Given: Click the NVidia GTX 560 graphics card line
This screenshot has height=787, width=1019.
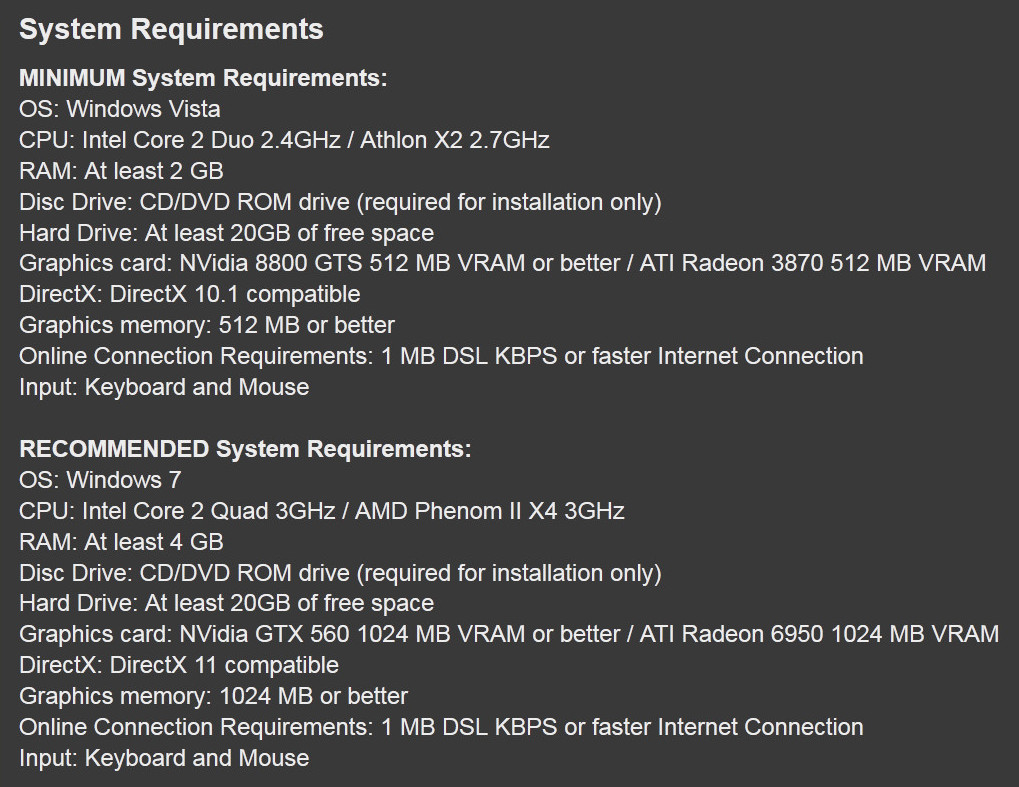Looking at the screenshot, I should (509, 634).
